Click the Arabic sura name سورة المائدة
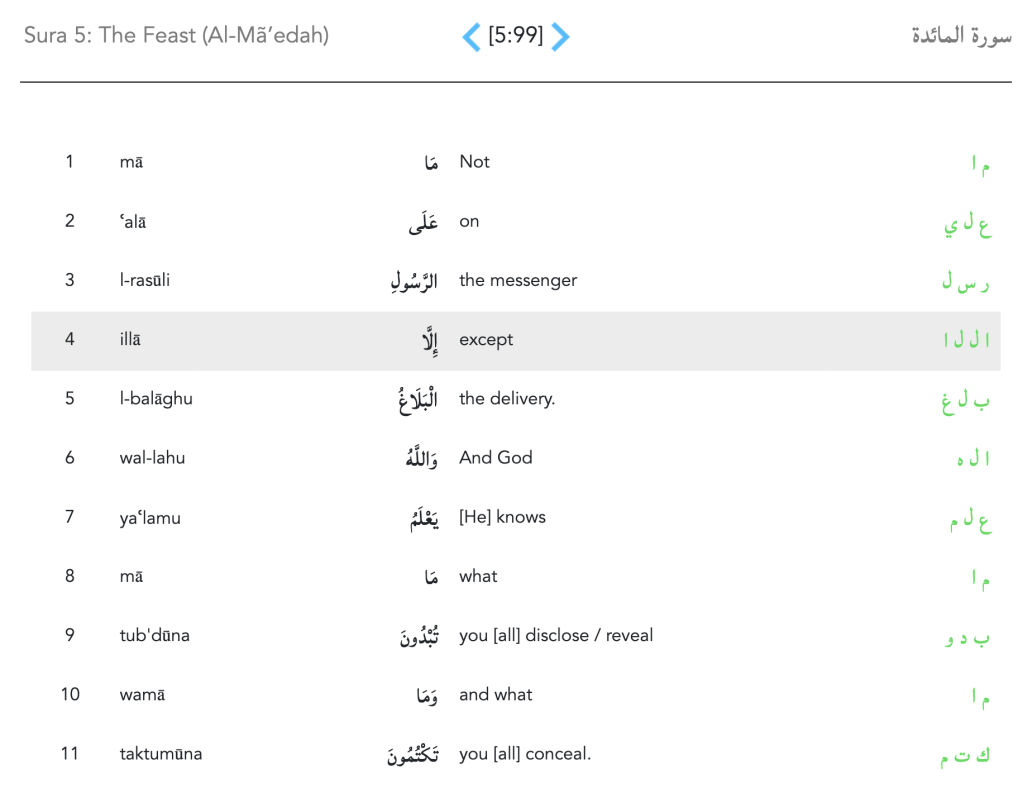1023x793 pixels. [x=961, y=37]
